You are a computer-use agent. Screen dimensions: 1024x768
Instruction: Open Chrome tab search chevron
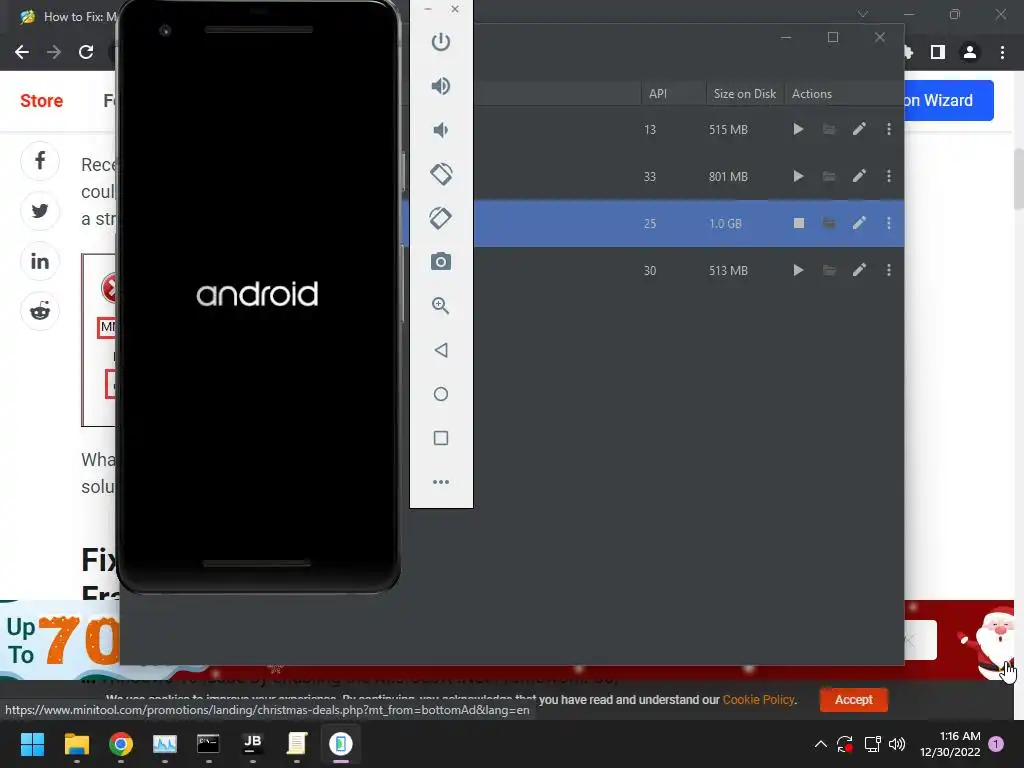[x=863, y=14]
